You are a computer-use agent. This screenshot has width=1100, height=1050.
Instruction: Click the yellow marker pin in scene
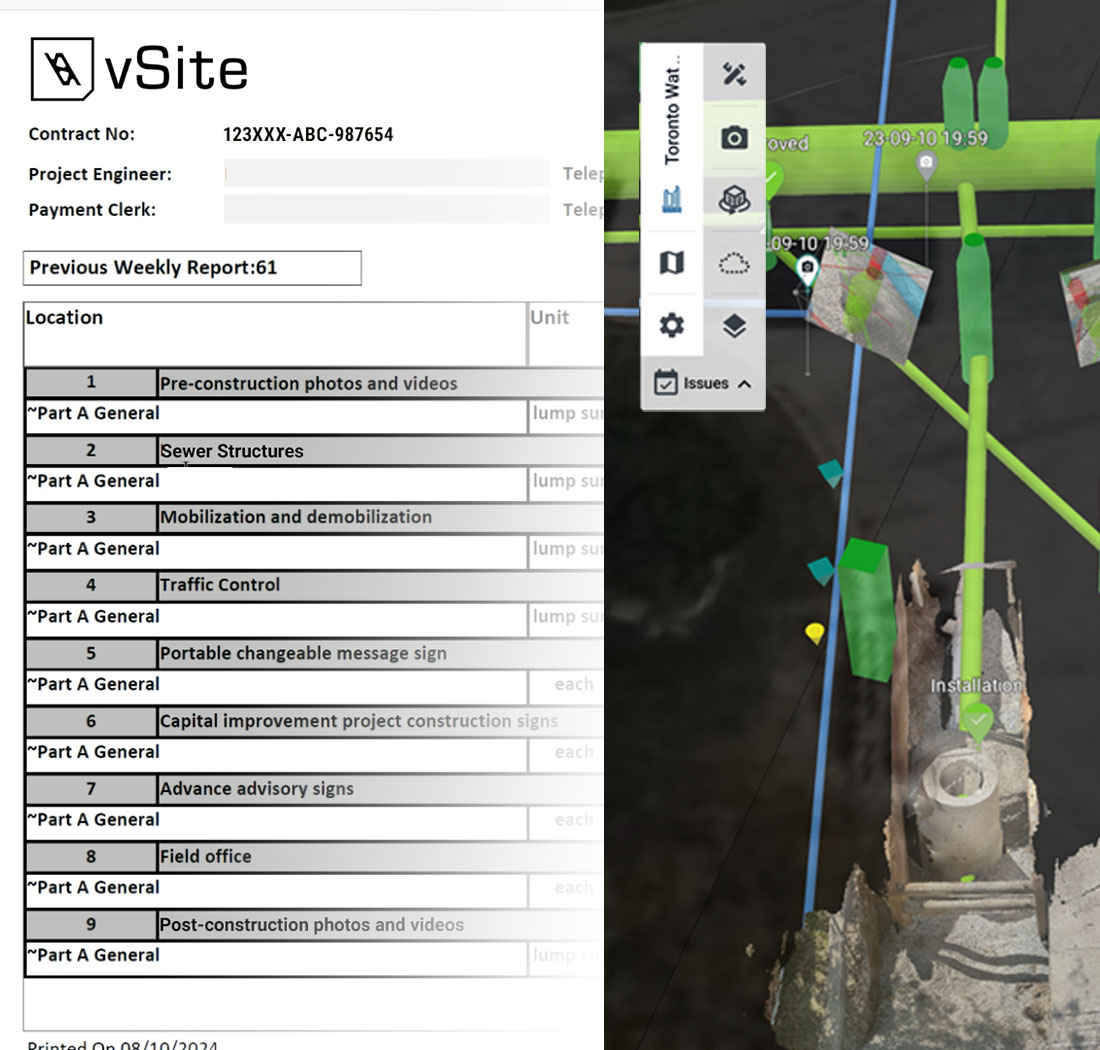point(815,632)
